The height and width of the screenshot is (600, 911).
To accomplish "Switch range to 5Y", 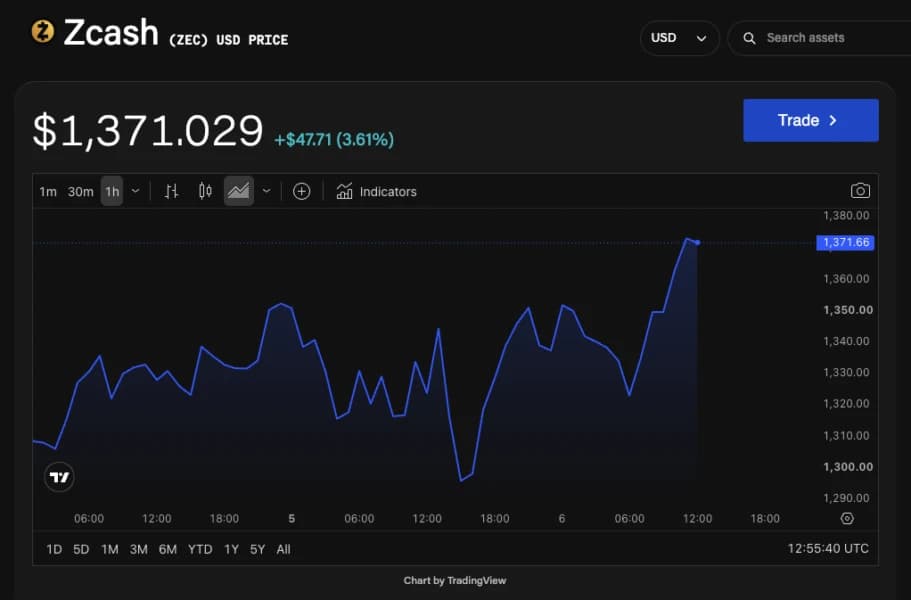I will point(257,549).
